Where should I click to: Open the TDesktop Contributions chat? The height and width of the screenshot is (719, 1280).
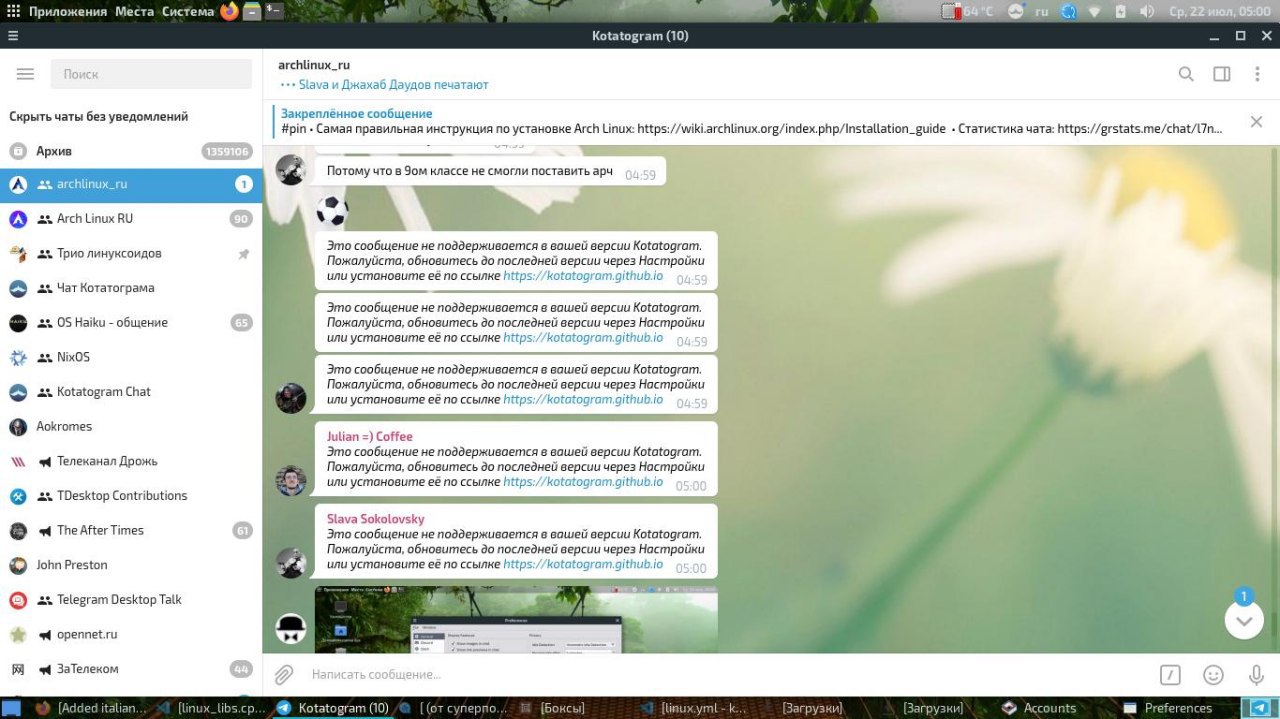coord(131,496)
